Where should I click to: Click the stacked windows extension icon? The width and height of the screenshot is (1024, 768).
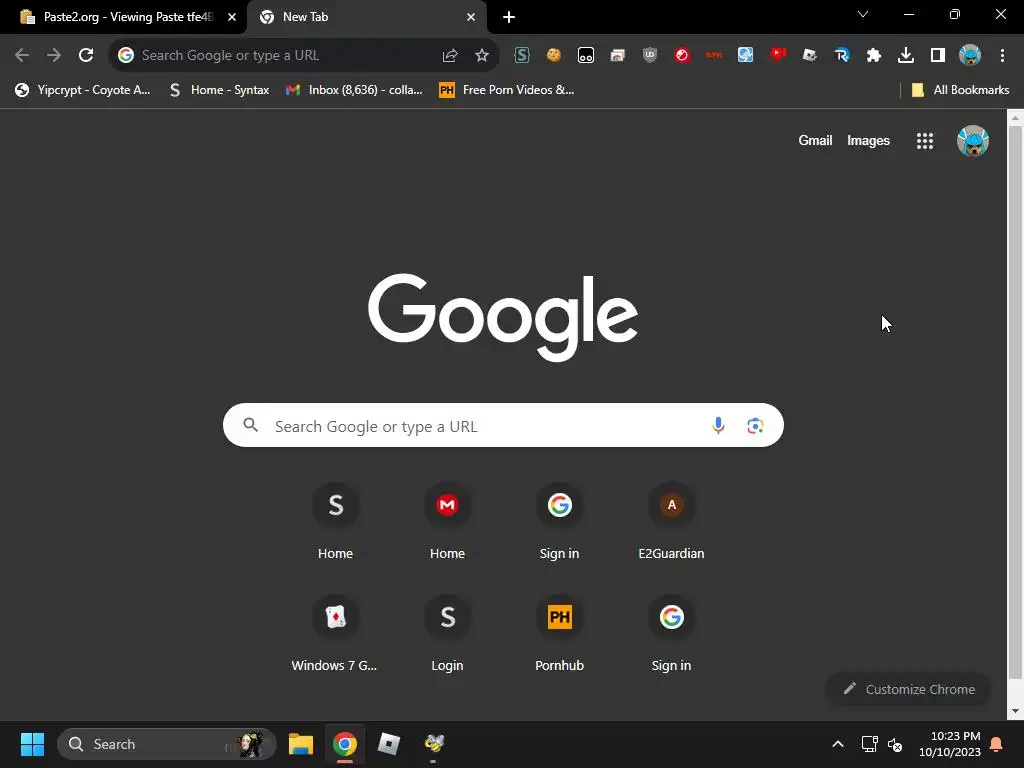pyautogui.click(x=618, y=56)
